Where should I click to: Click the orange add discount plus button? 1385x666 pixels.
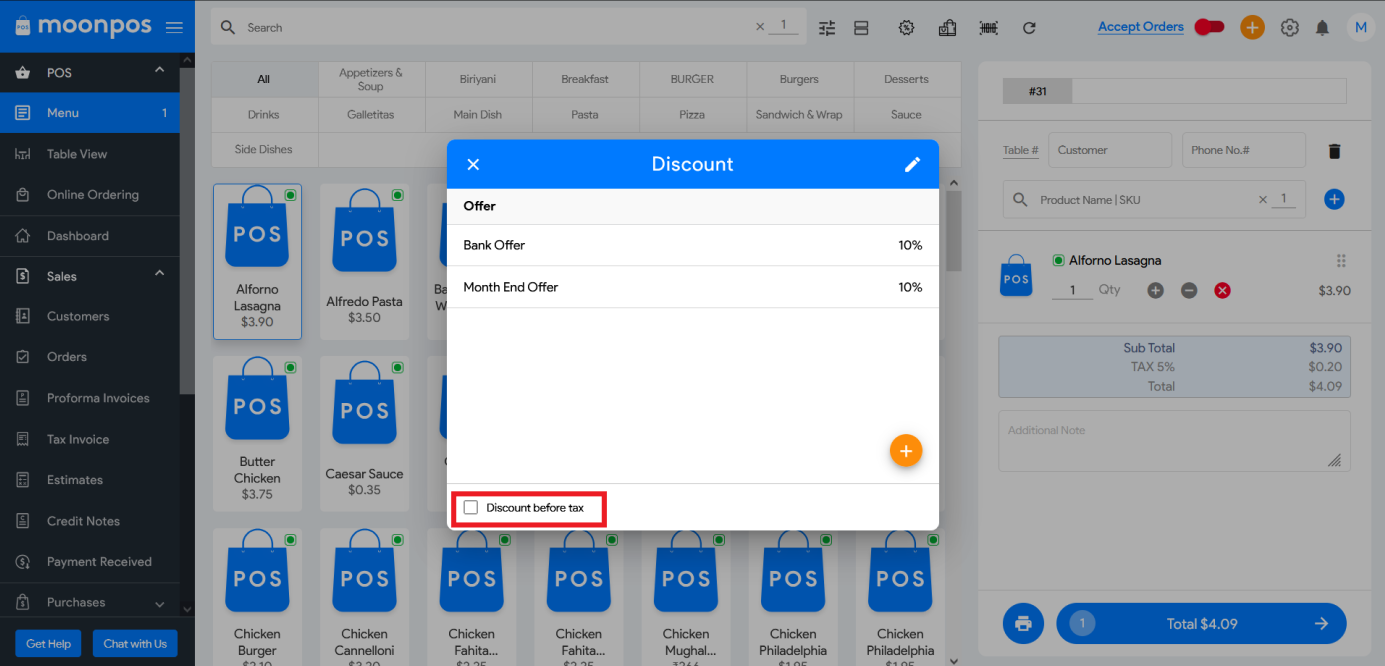pyautogui.click(x=905, y=451)
